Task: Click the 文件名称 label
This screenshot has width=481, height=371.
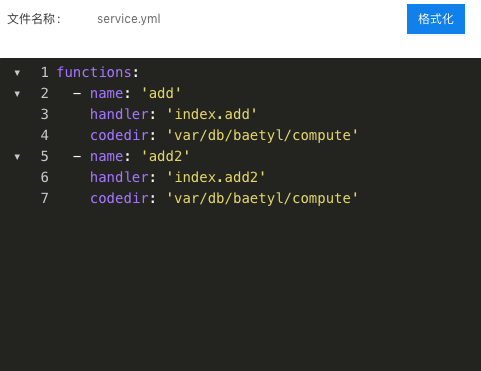Action: pyautogui.click(x=34, y=19)
